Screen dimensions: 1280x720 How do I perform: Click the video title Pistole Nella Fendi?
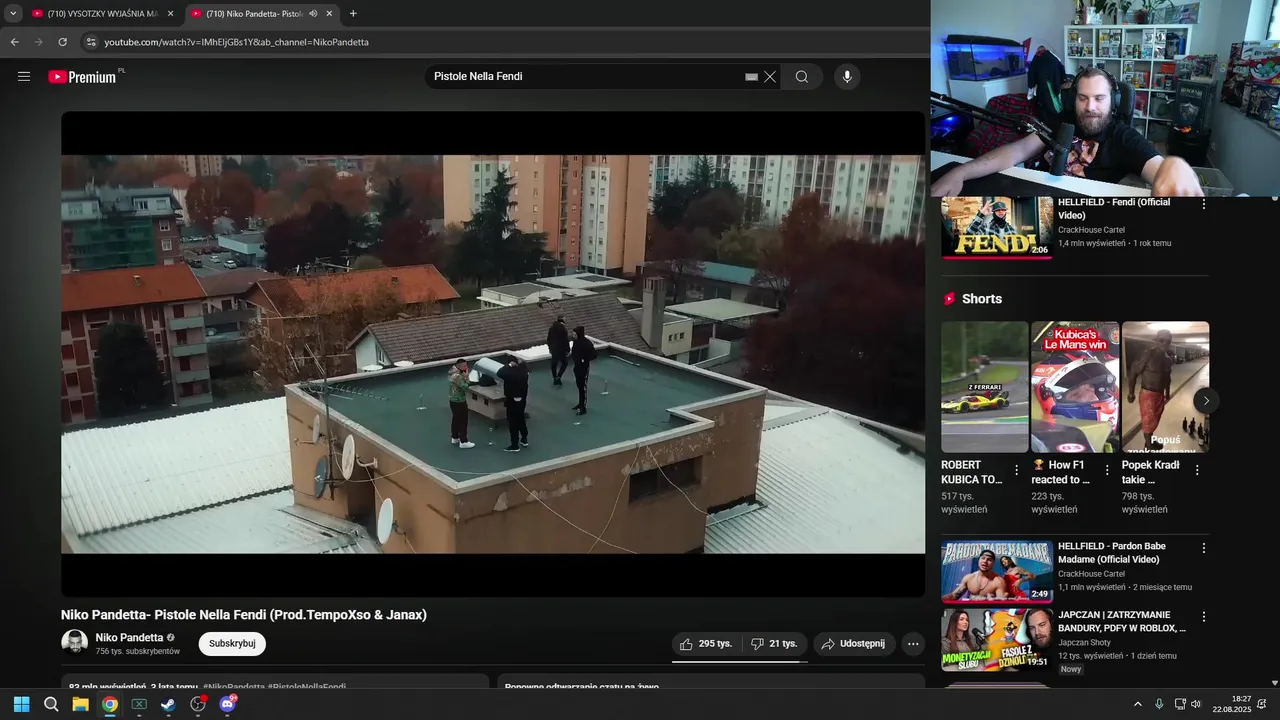point(244,615)
